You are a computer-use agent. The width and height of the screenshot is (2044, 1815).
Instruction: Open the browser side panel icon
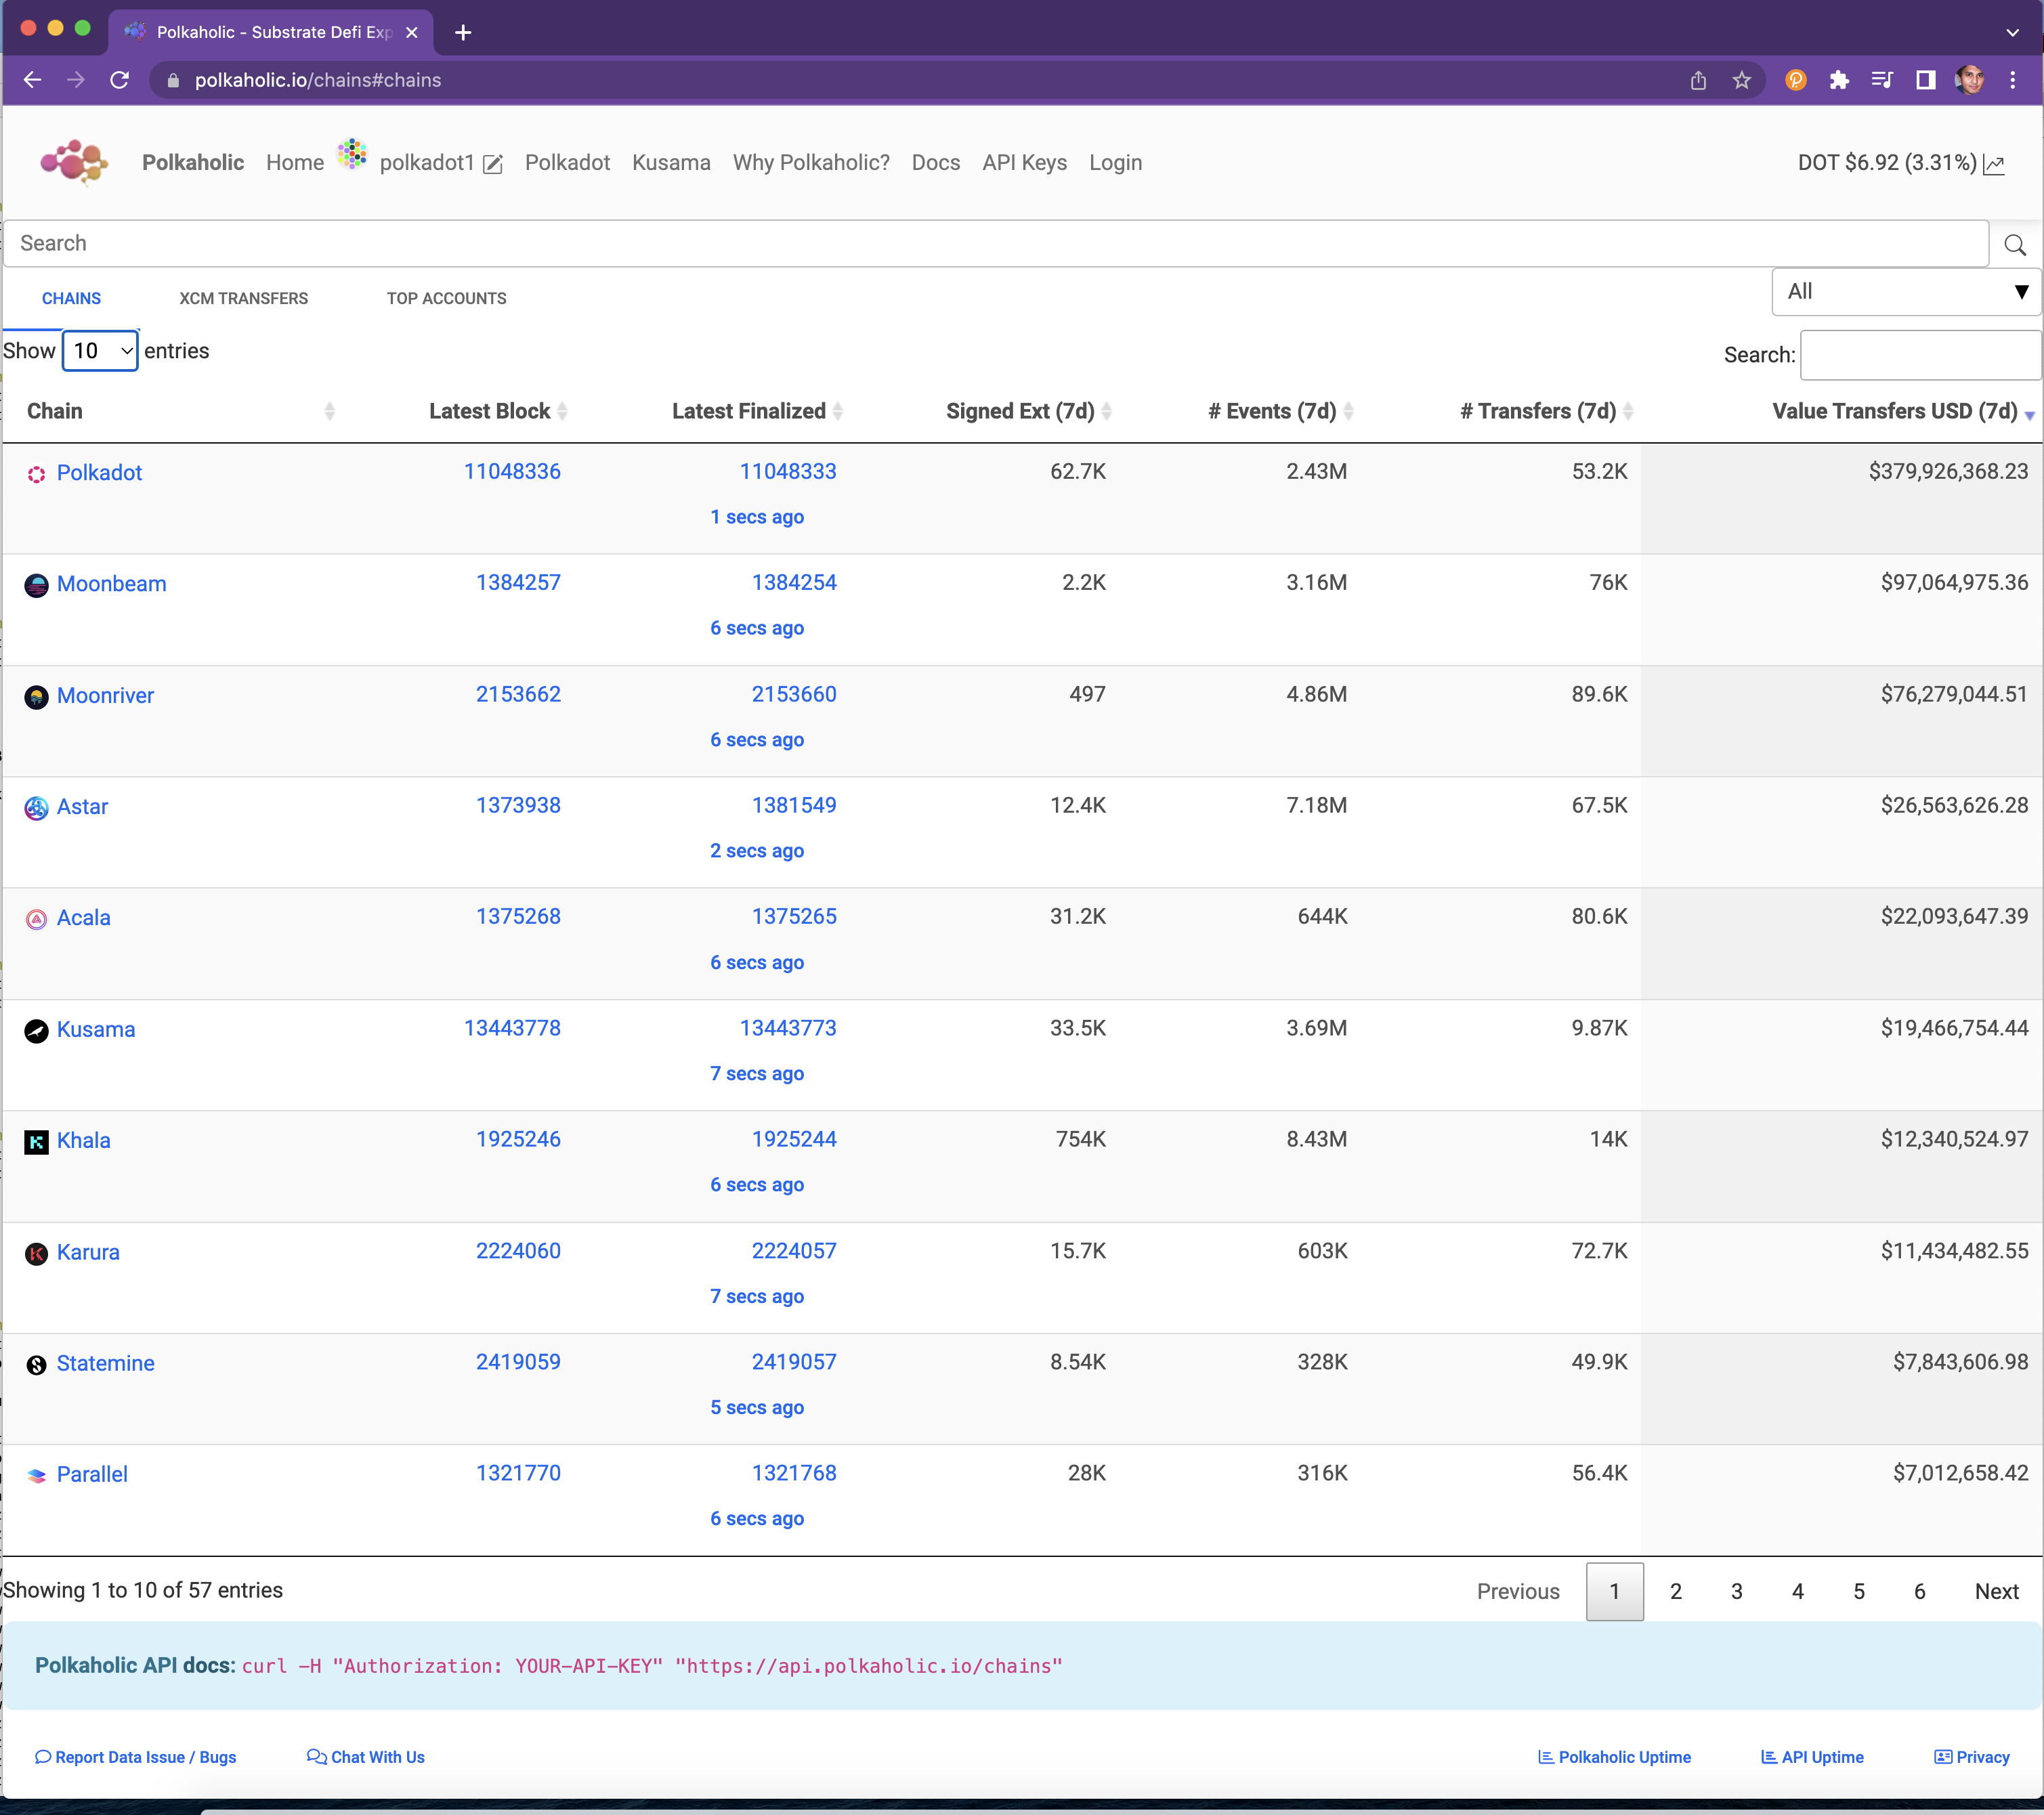point(1926,80)
